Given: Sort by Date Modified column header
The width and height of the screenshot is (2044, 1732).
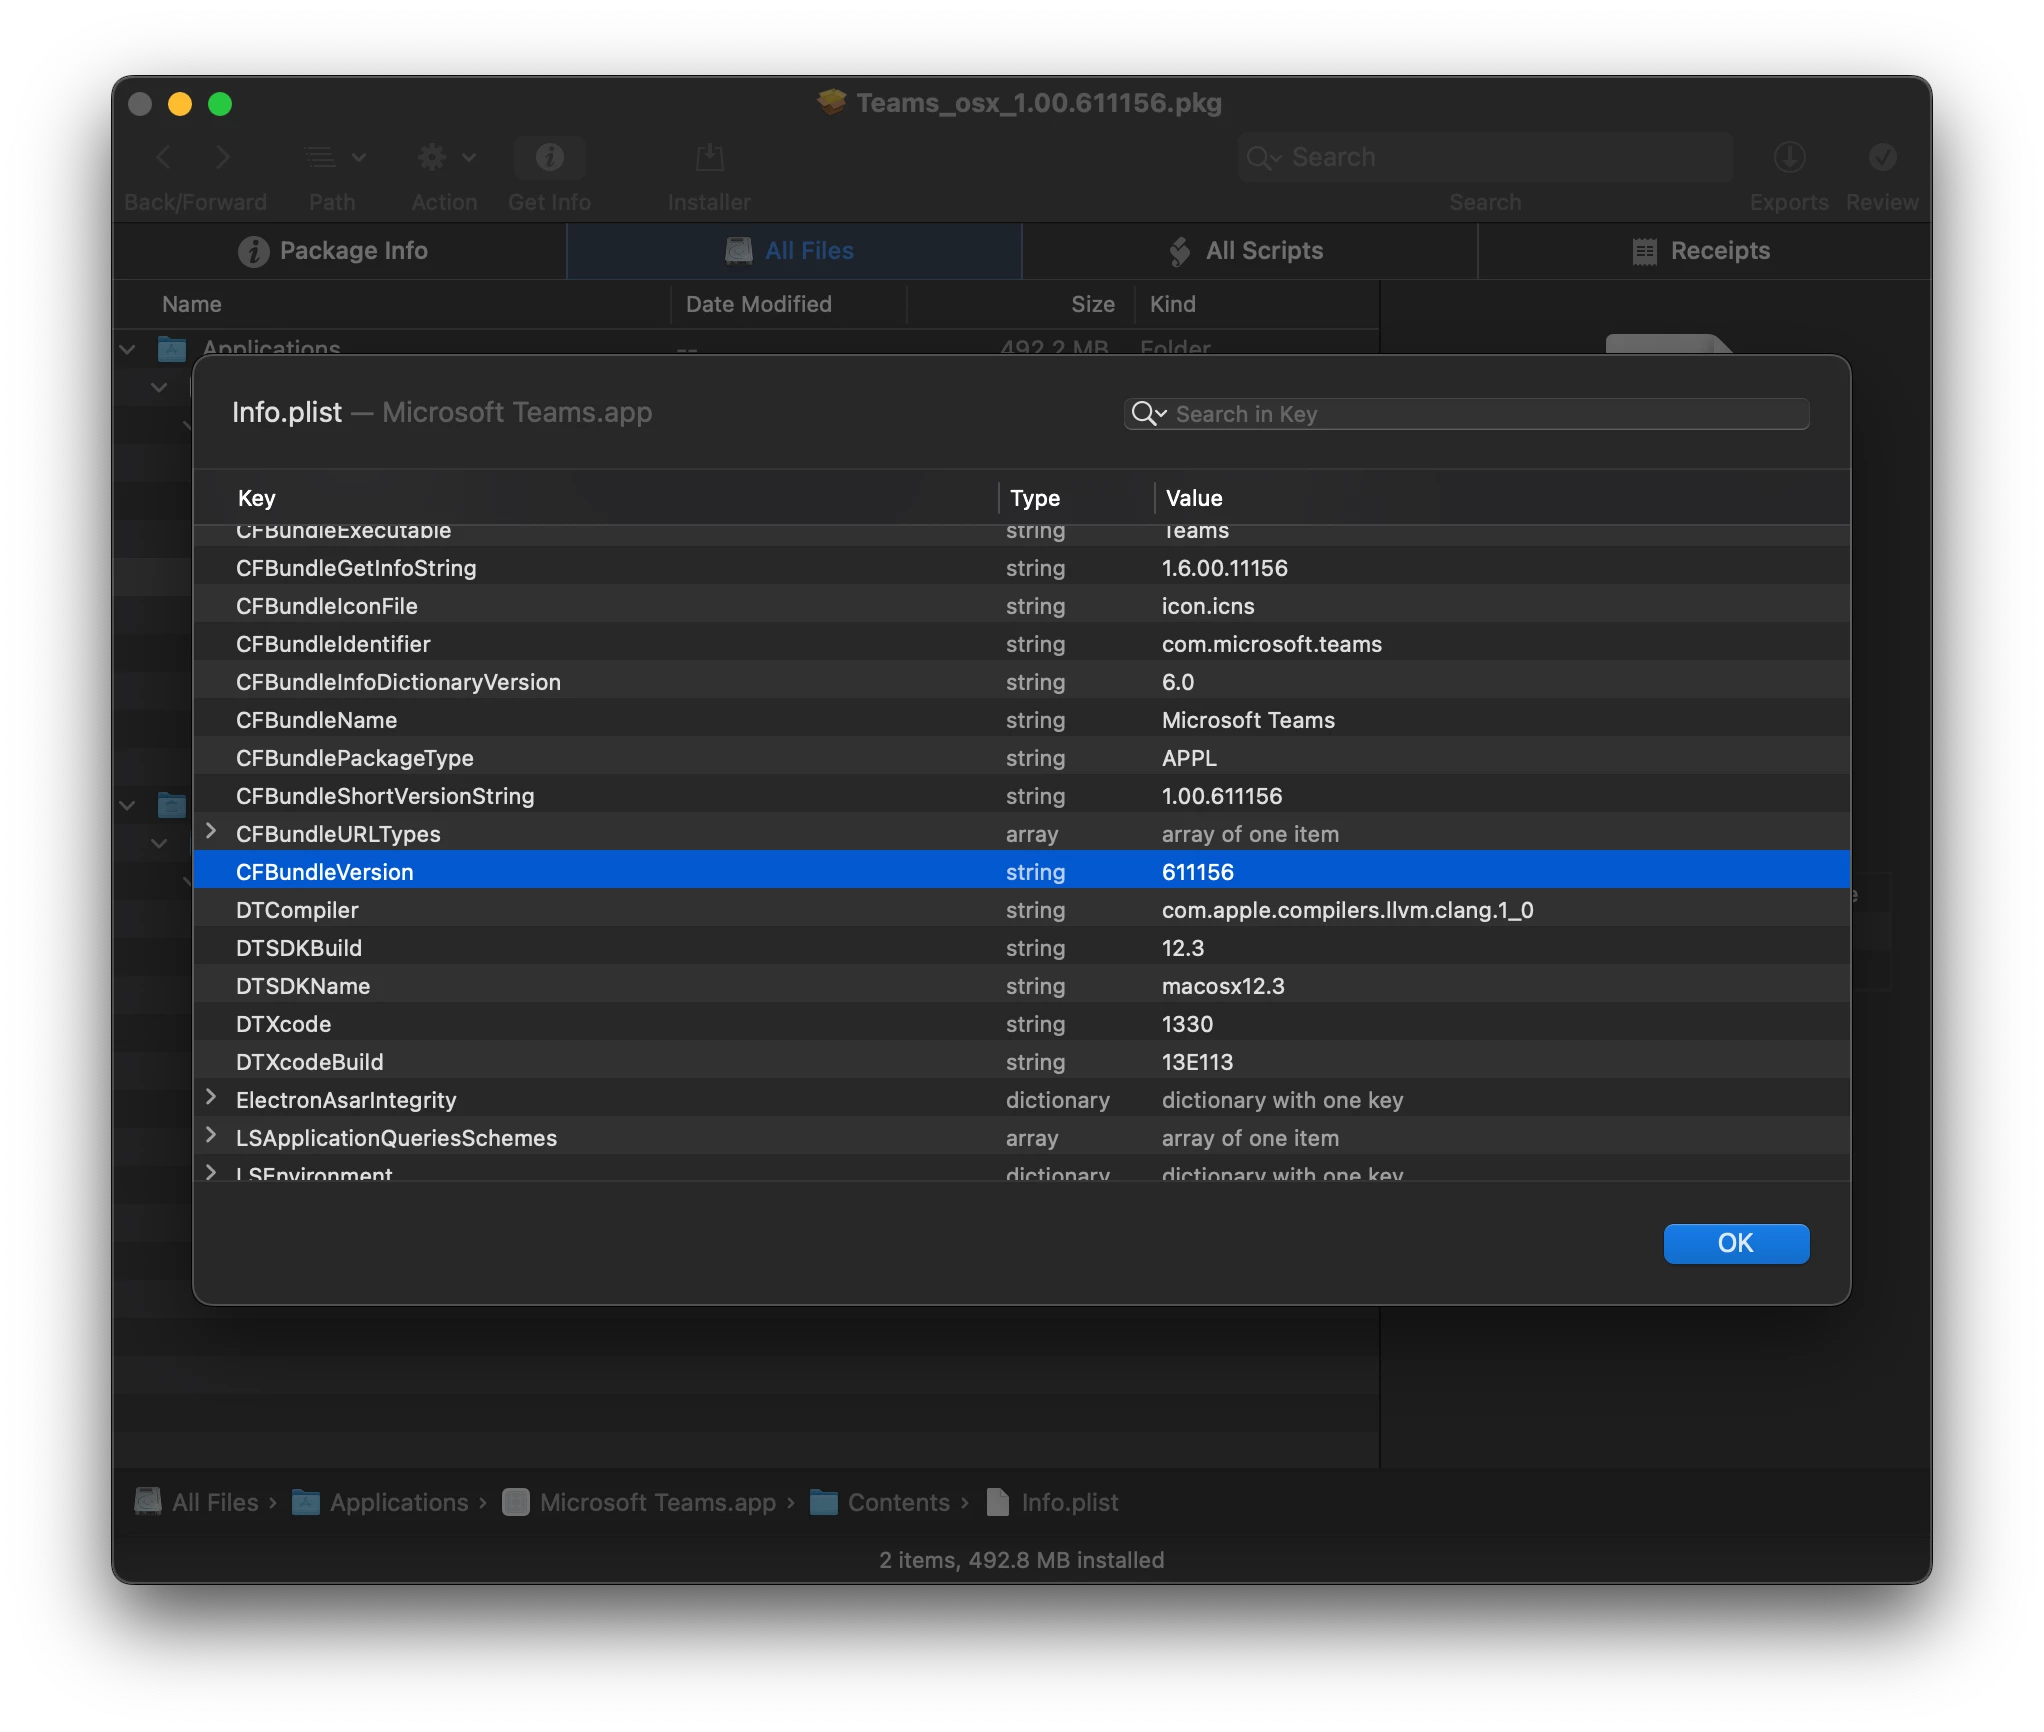Looking at the screenshot, I should [x=758, y=304].
